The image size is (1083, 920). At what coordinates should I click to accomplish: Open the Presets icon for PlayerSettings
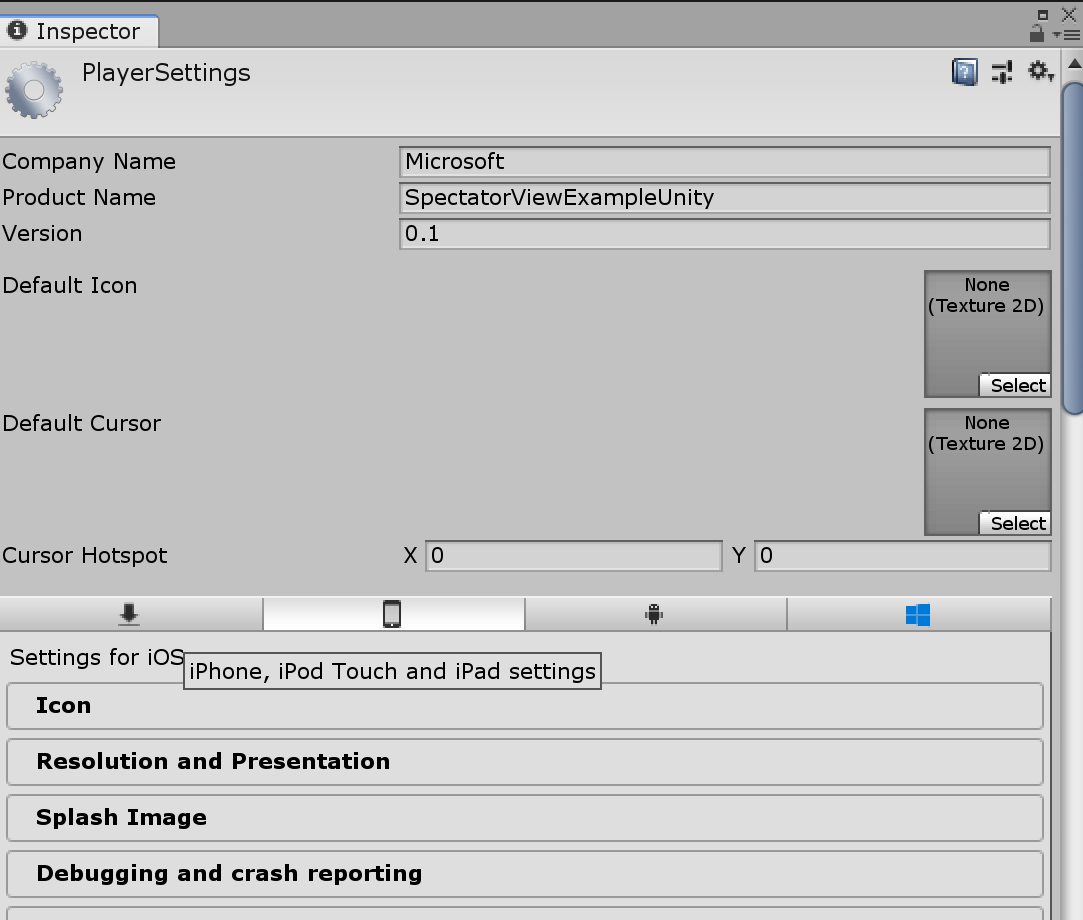[x=1002, y=71]
